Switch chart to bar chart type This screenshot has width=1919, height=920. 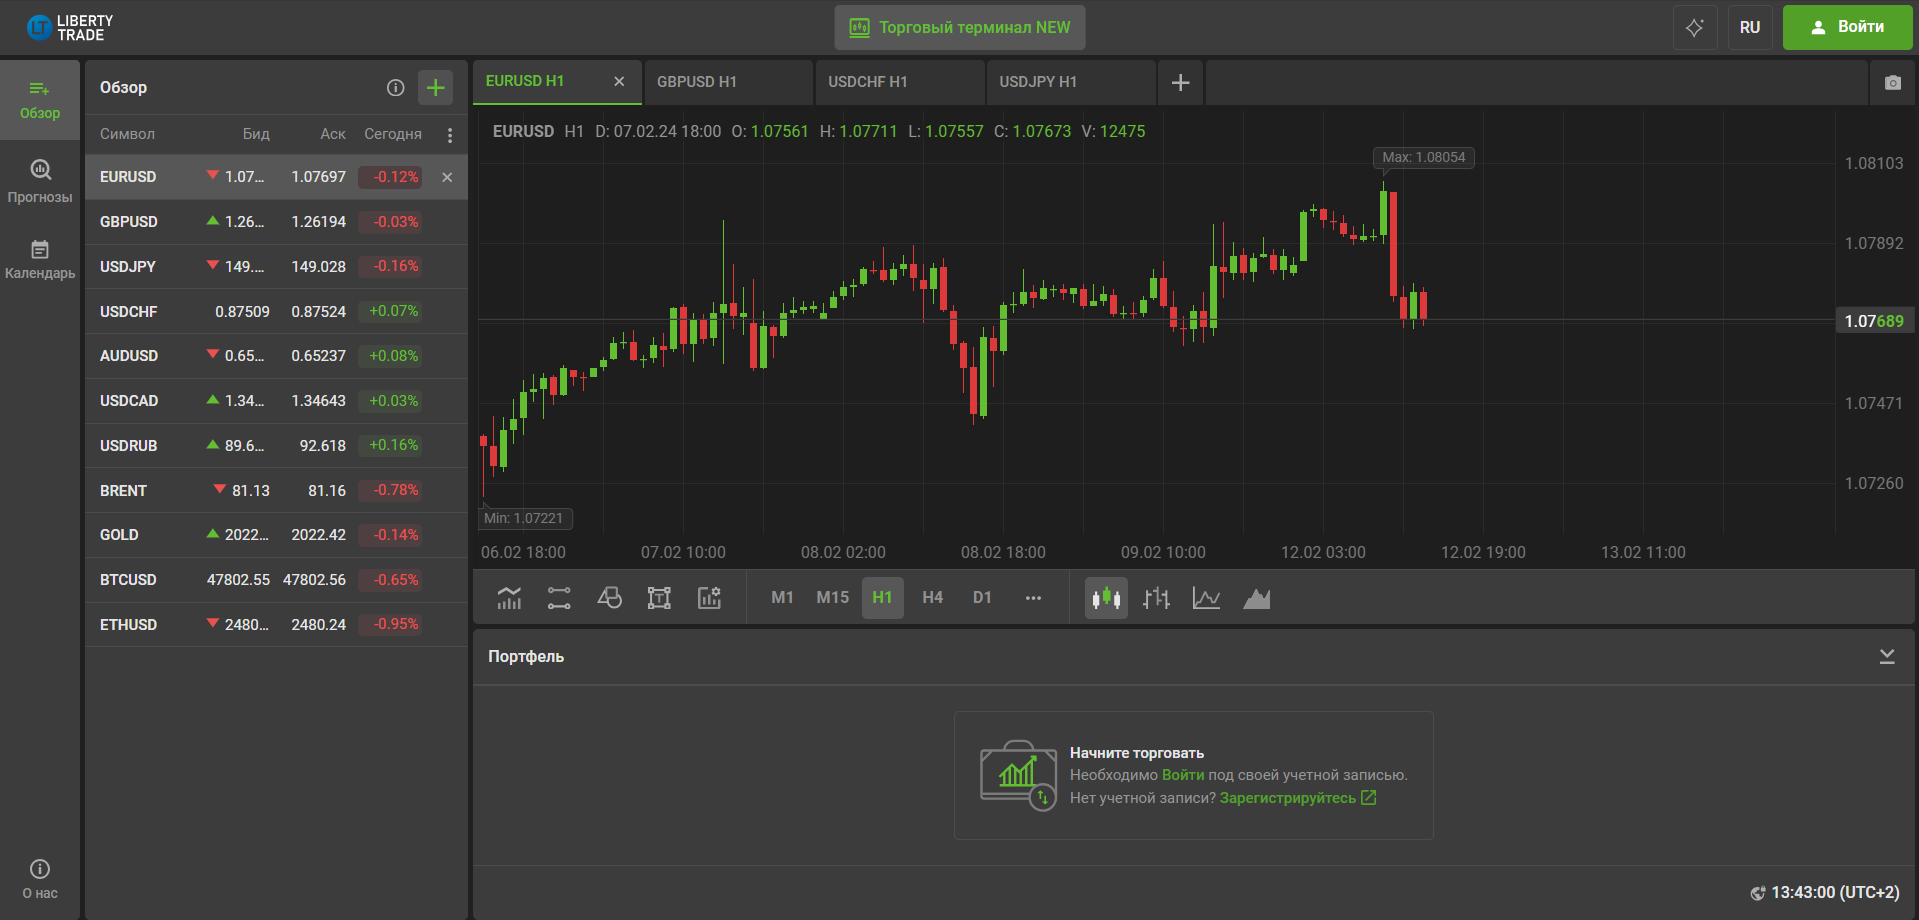[x=1156, y=598]
